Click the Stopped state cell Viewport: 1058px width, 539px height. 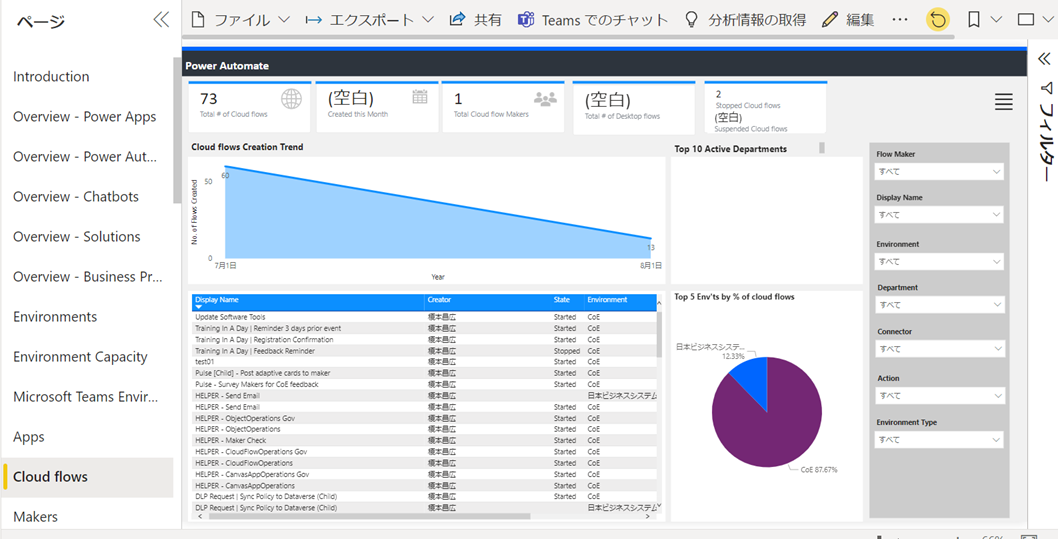point(566,351)
